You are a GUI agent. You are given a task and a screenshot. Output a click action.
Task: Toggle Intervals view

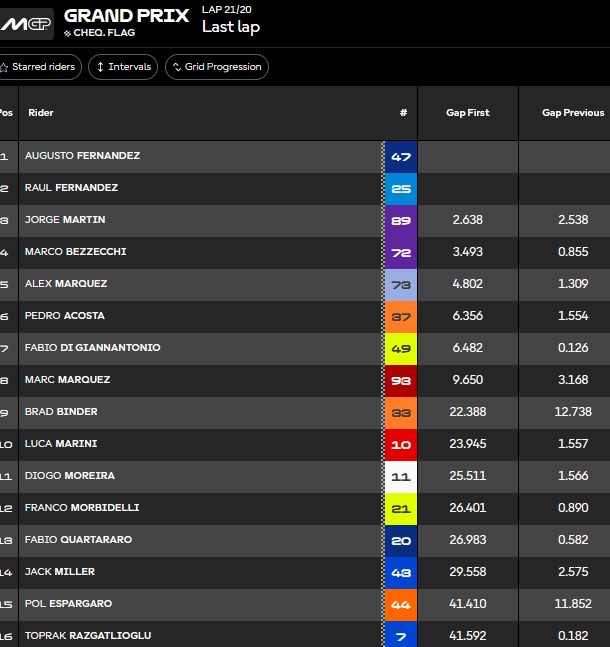coord(123,67)
